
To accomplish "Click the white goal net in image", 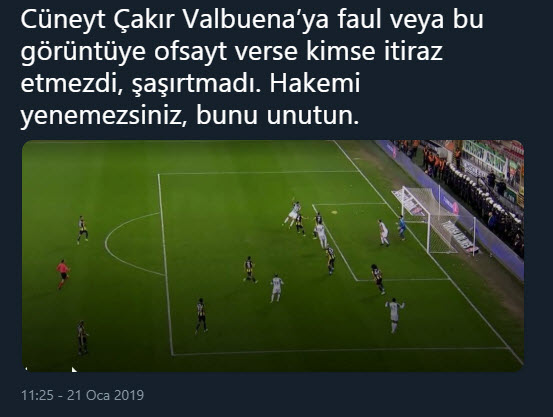I will pos(429,219).
